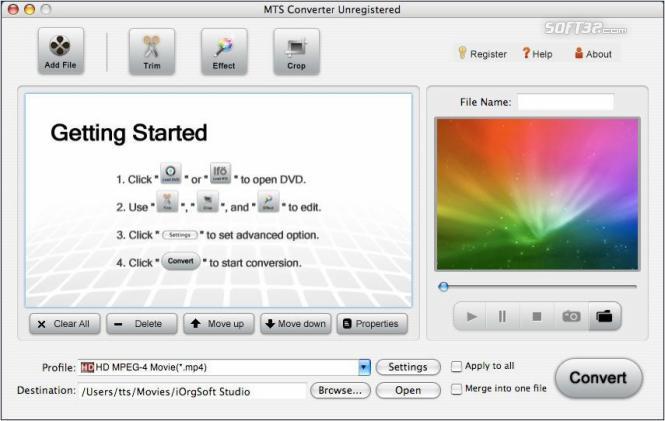665x421 pixels.
Task: Take a snapshot with the camera icon
Action: (x=571, y=316)
